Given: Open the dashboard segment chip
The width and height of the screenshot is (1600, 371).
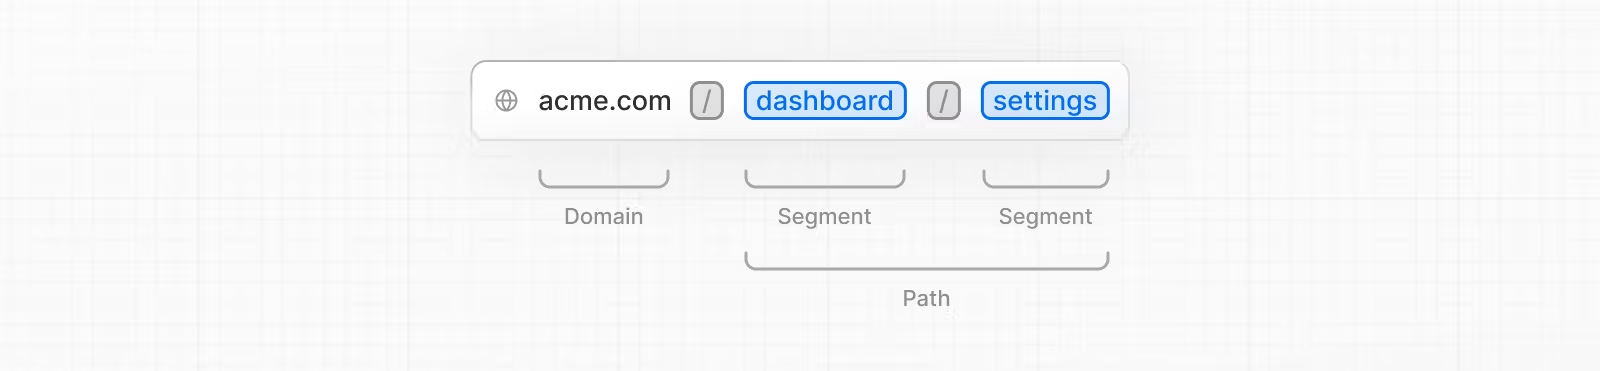Looking at the screenshot, I should click(825, 101).
